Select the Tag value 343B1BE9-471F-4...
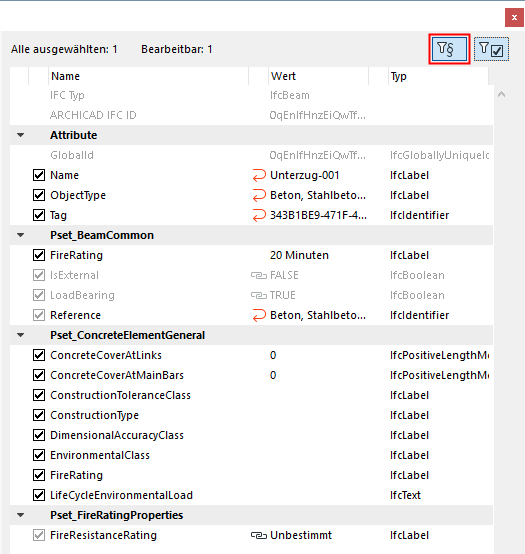 (318, 215)
